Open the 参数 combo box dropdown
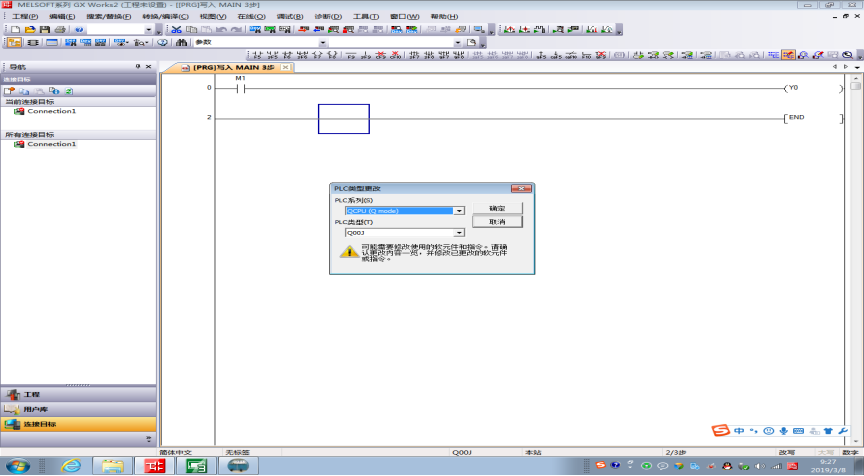This screenshot has height=476, width=864. pyautogui.click(x=322, y=43)
